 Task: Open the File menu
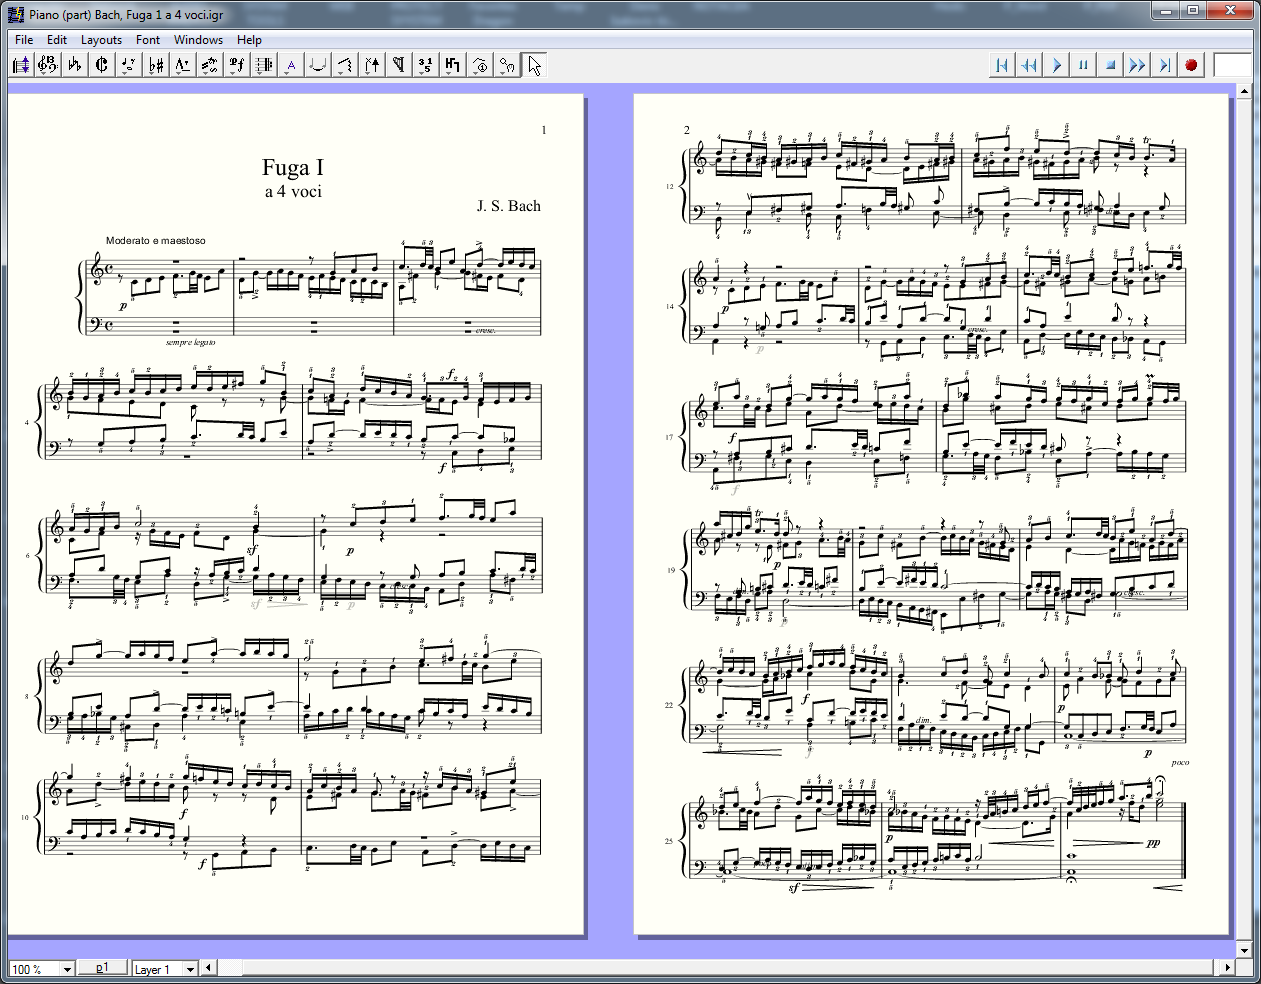click(24, 40)
